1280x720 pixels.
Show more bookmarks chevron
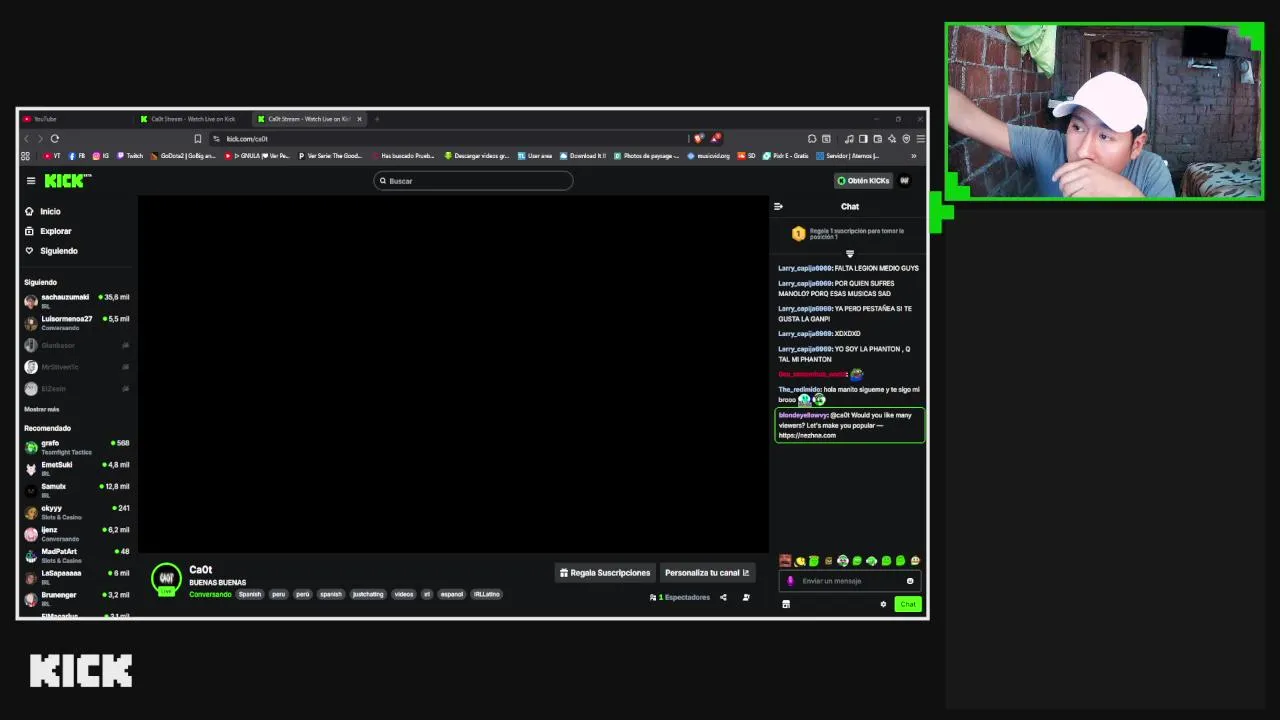pos(913,156)
